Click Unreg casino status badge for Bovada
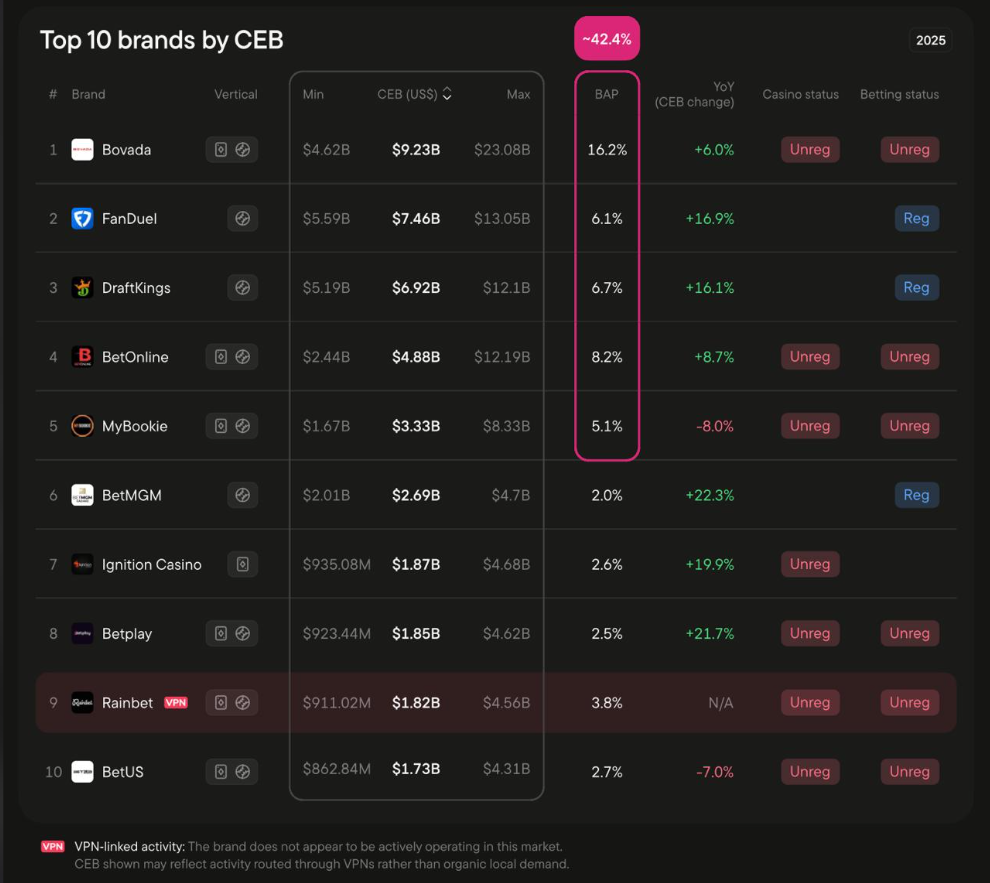 click(x=809, y=150)
